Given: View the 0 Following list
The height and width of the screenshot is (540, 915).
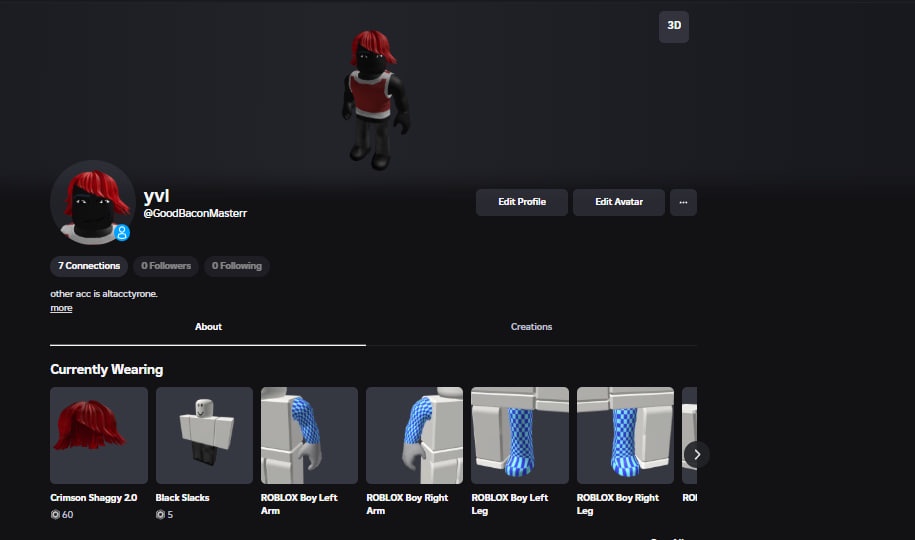Looking at the screenshot, I should (x=236, y=266).
